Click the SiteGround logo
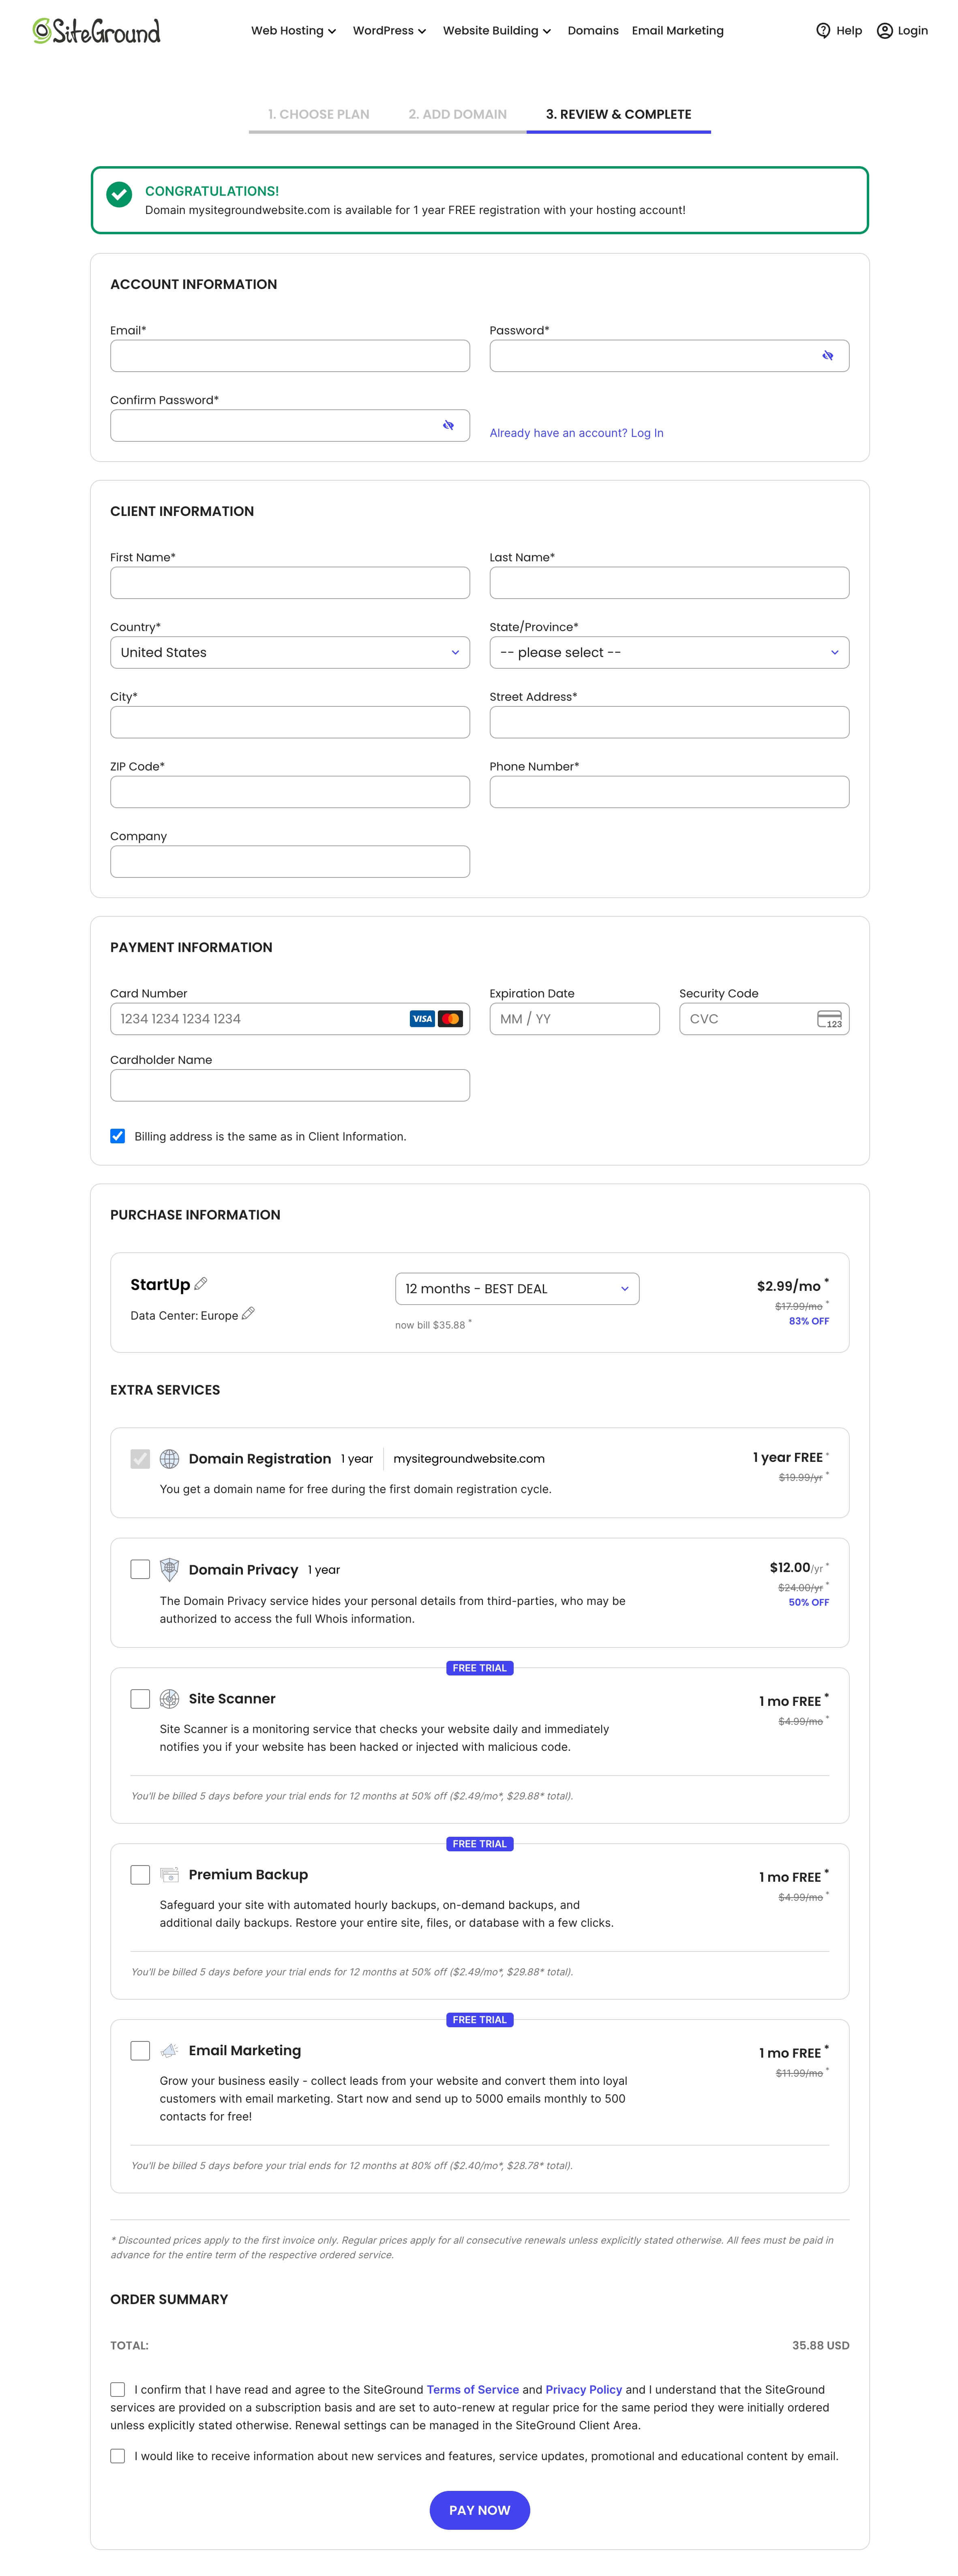 pos(96,31)
